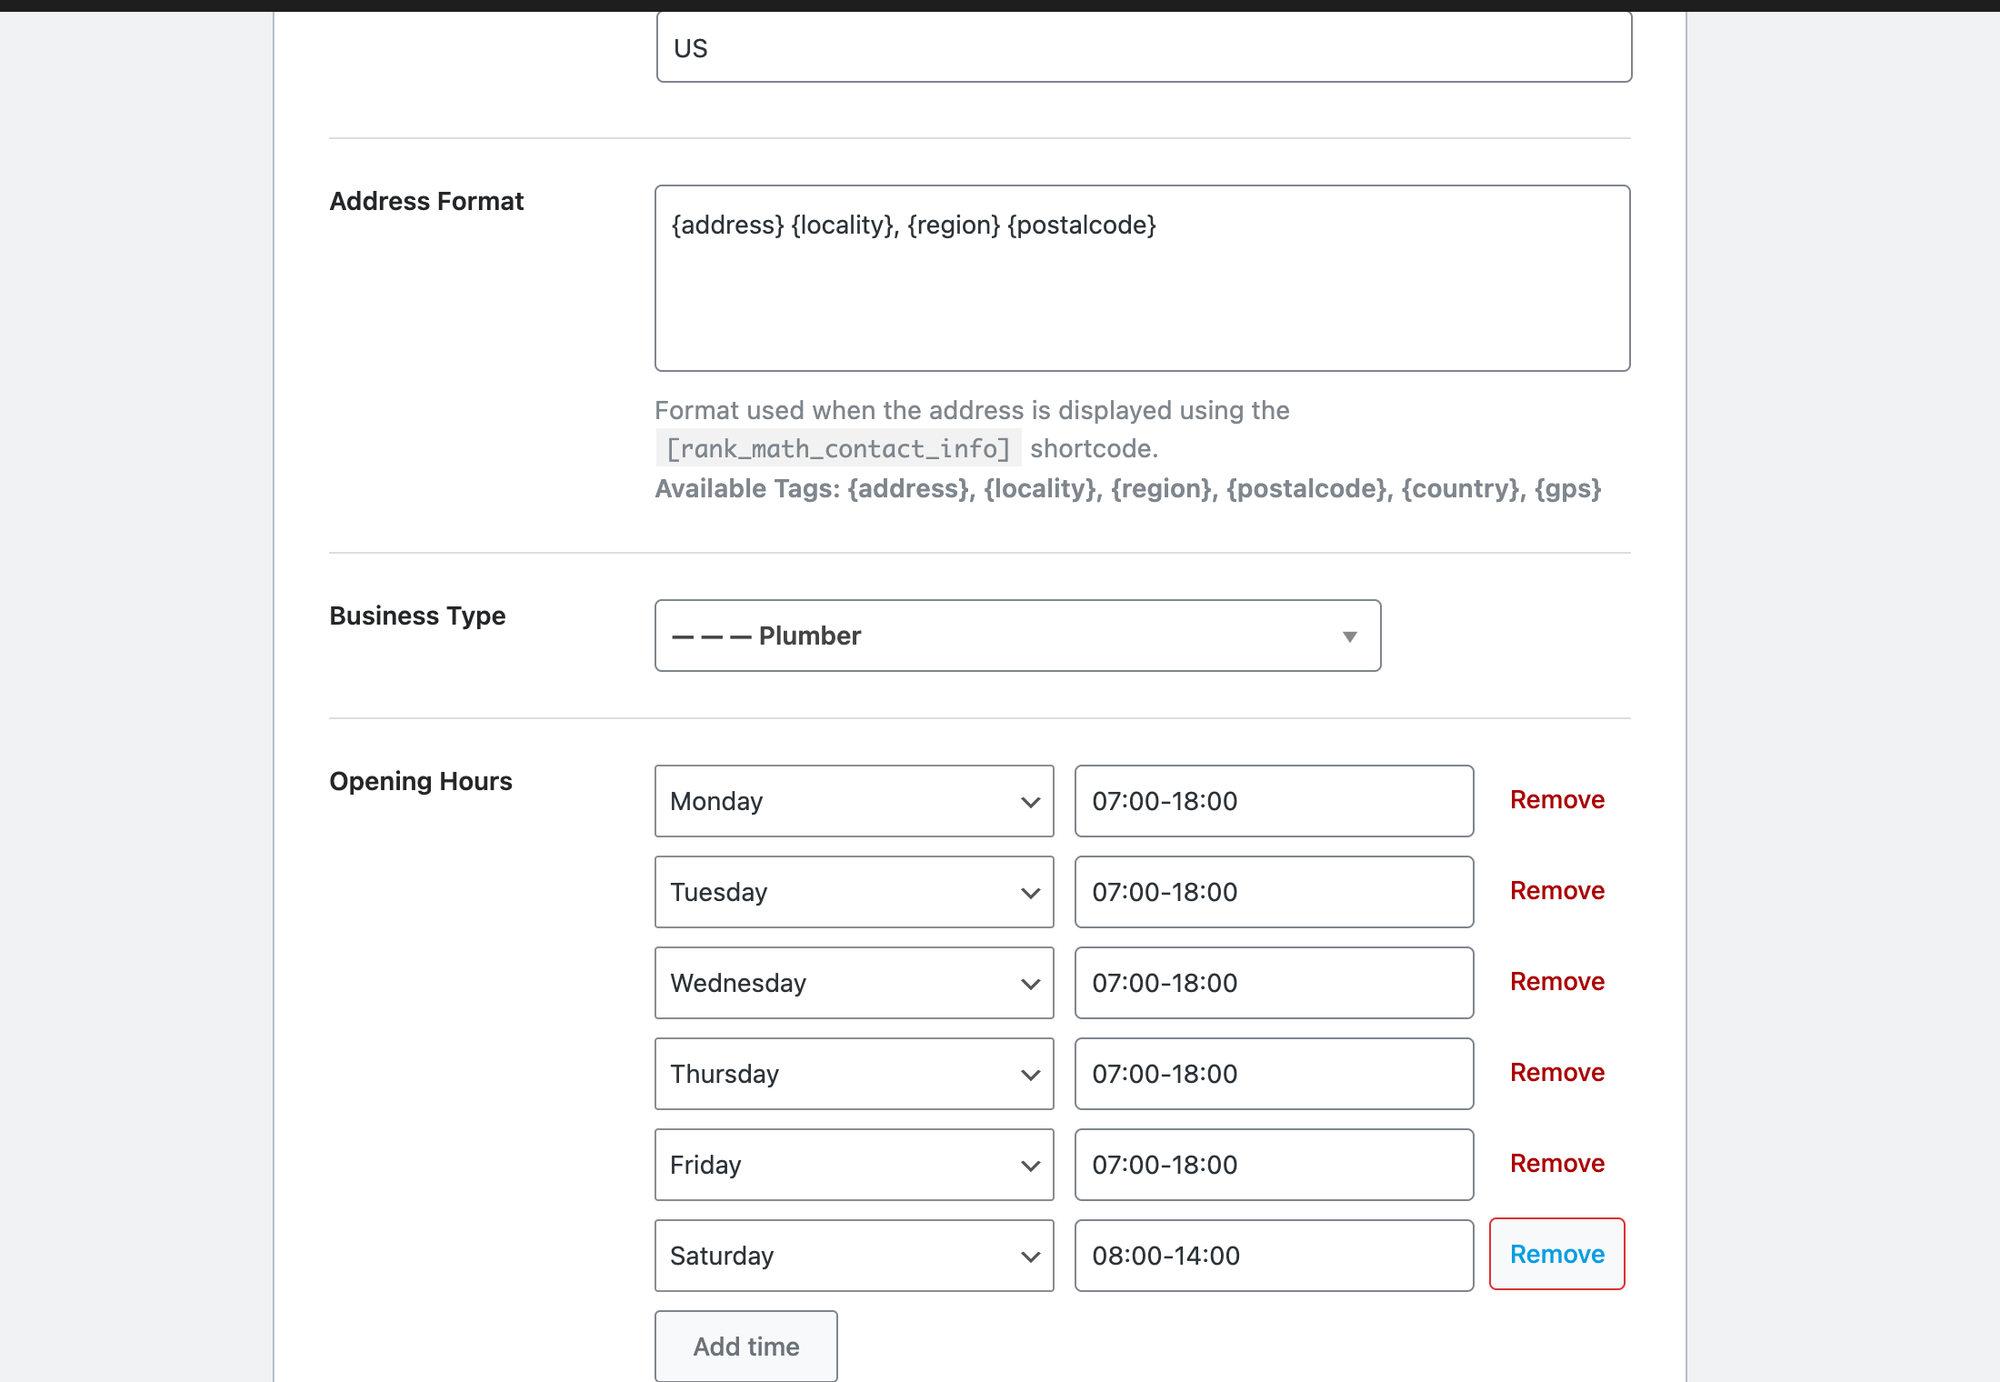This screenshot has height=1382, width=2000.
Task: Open the Business Type Plumber dropdown
Action: pyautogui.click(x=1017, y=636)
